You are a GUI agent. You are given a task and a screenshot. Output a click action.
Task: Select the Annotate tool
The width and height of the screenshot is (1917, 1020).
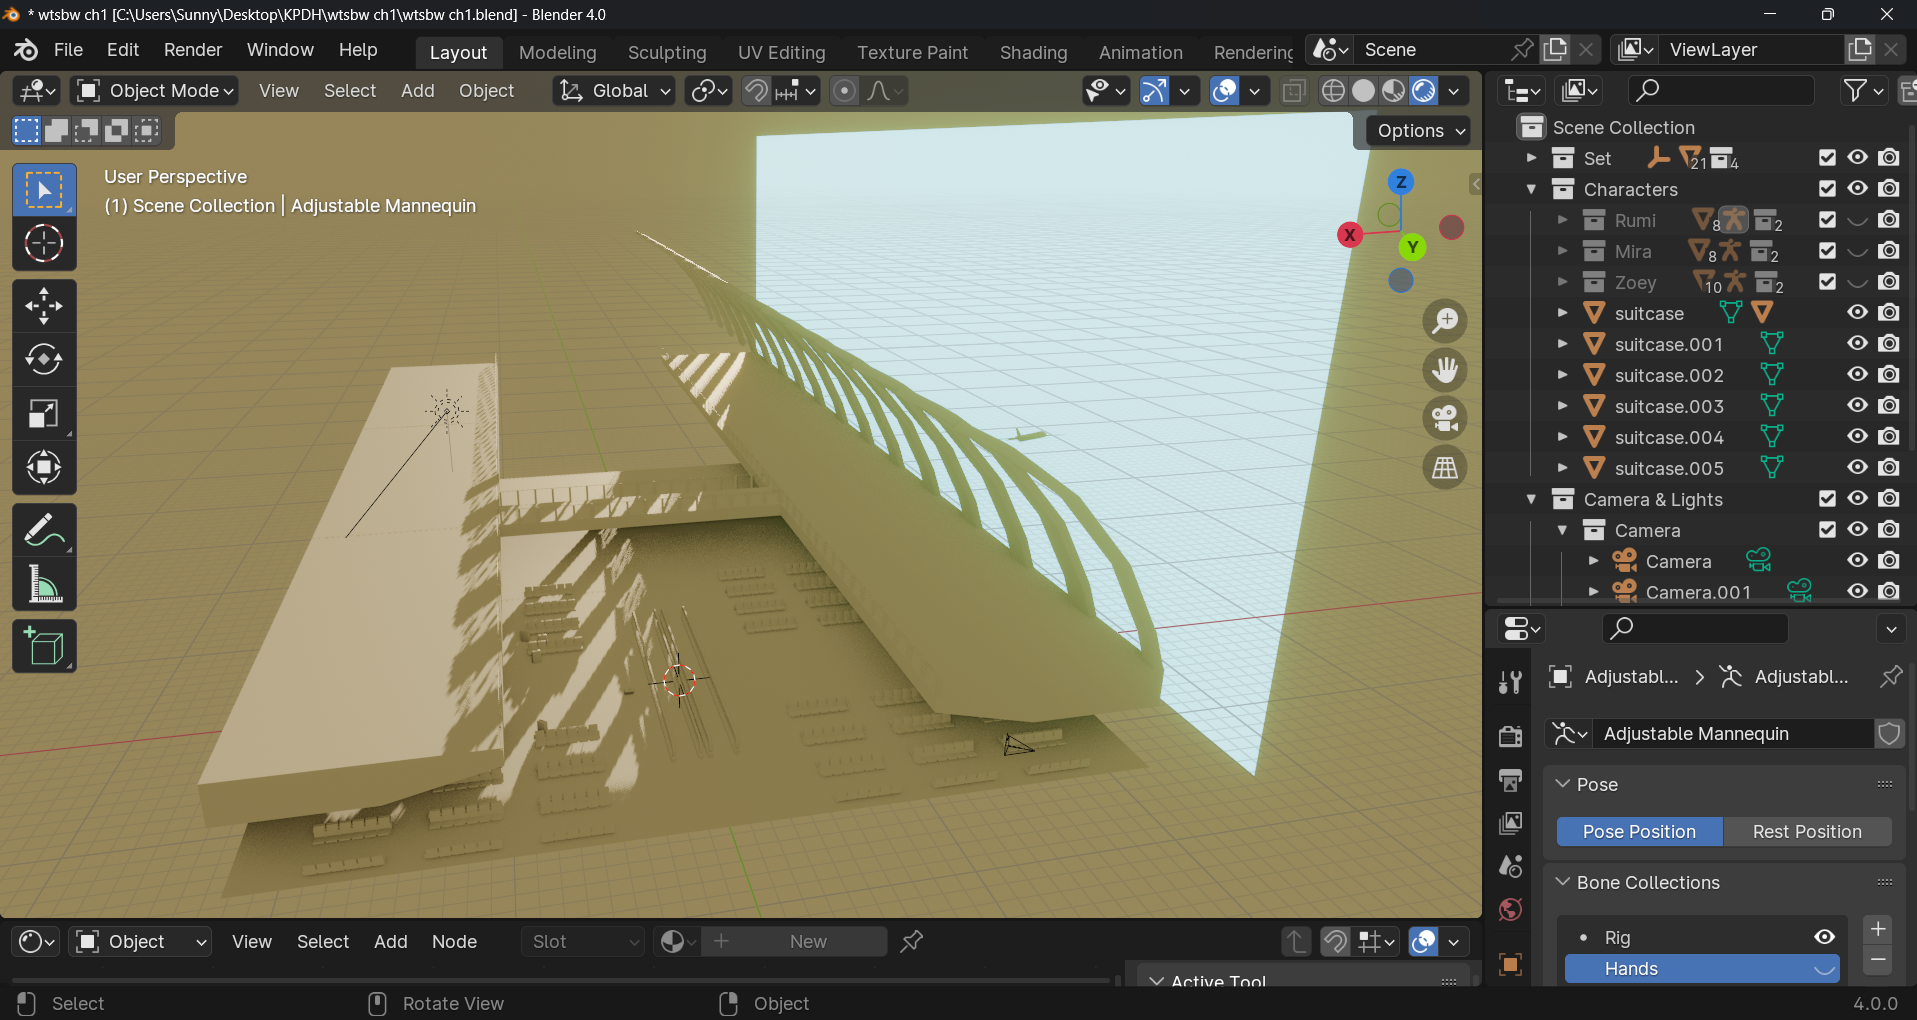(x=44, y=530)
